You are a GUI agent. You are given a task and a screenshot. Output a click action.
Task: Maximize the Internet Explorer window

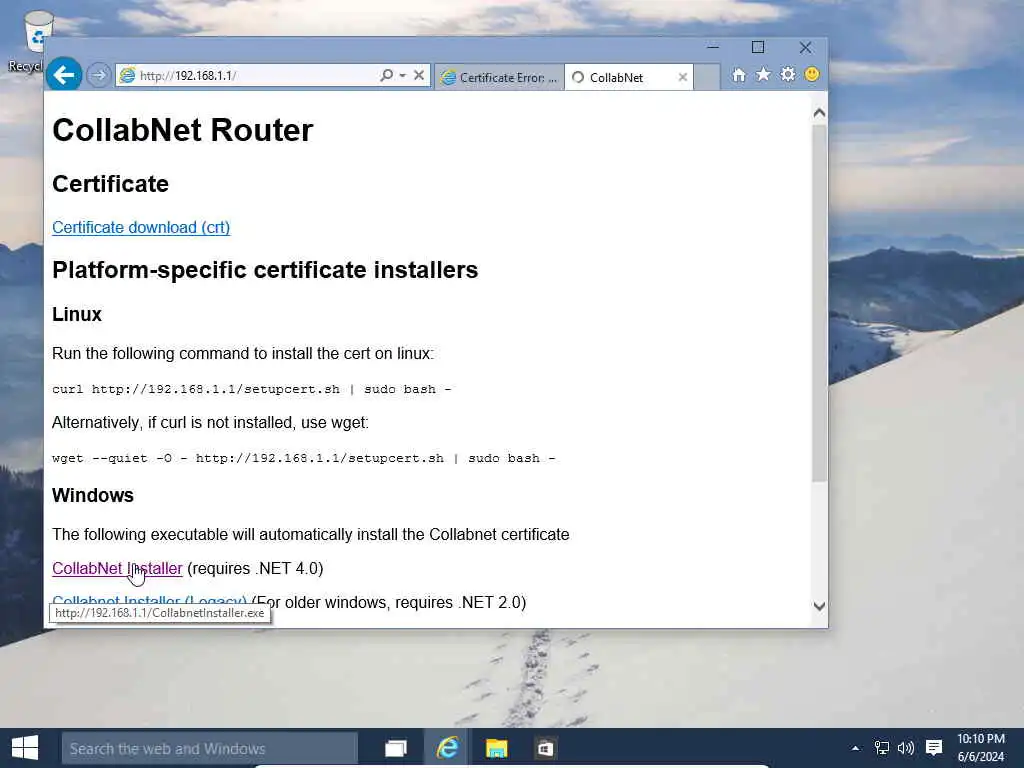pos(758,47)
